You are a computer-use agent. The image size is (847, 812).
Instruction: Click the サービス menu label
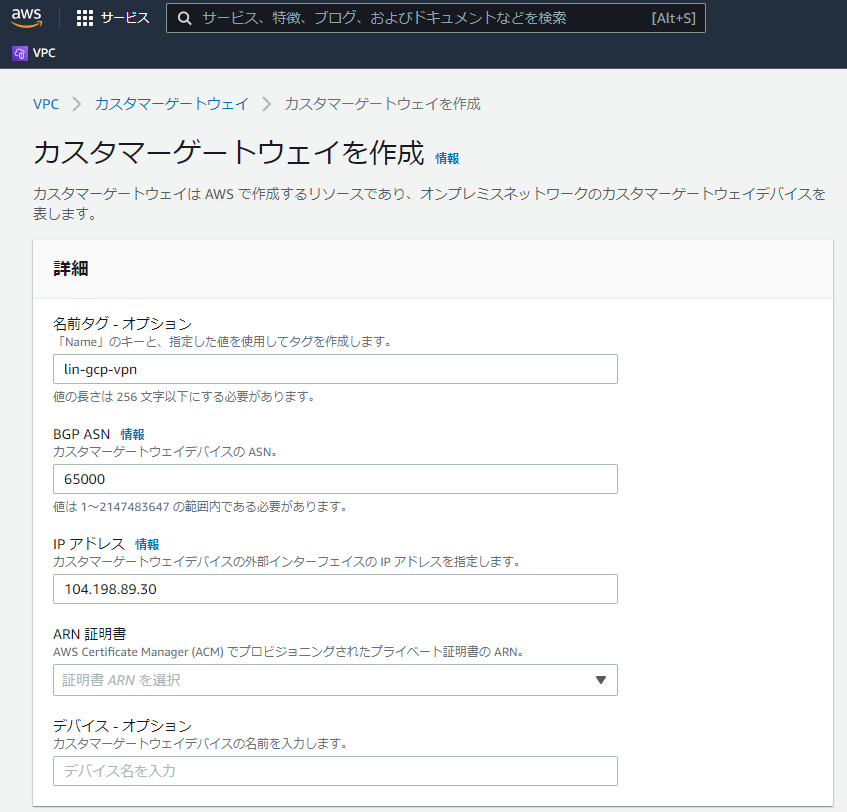pos(125,18)
